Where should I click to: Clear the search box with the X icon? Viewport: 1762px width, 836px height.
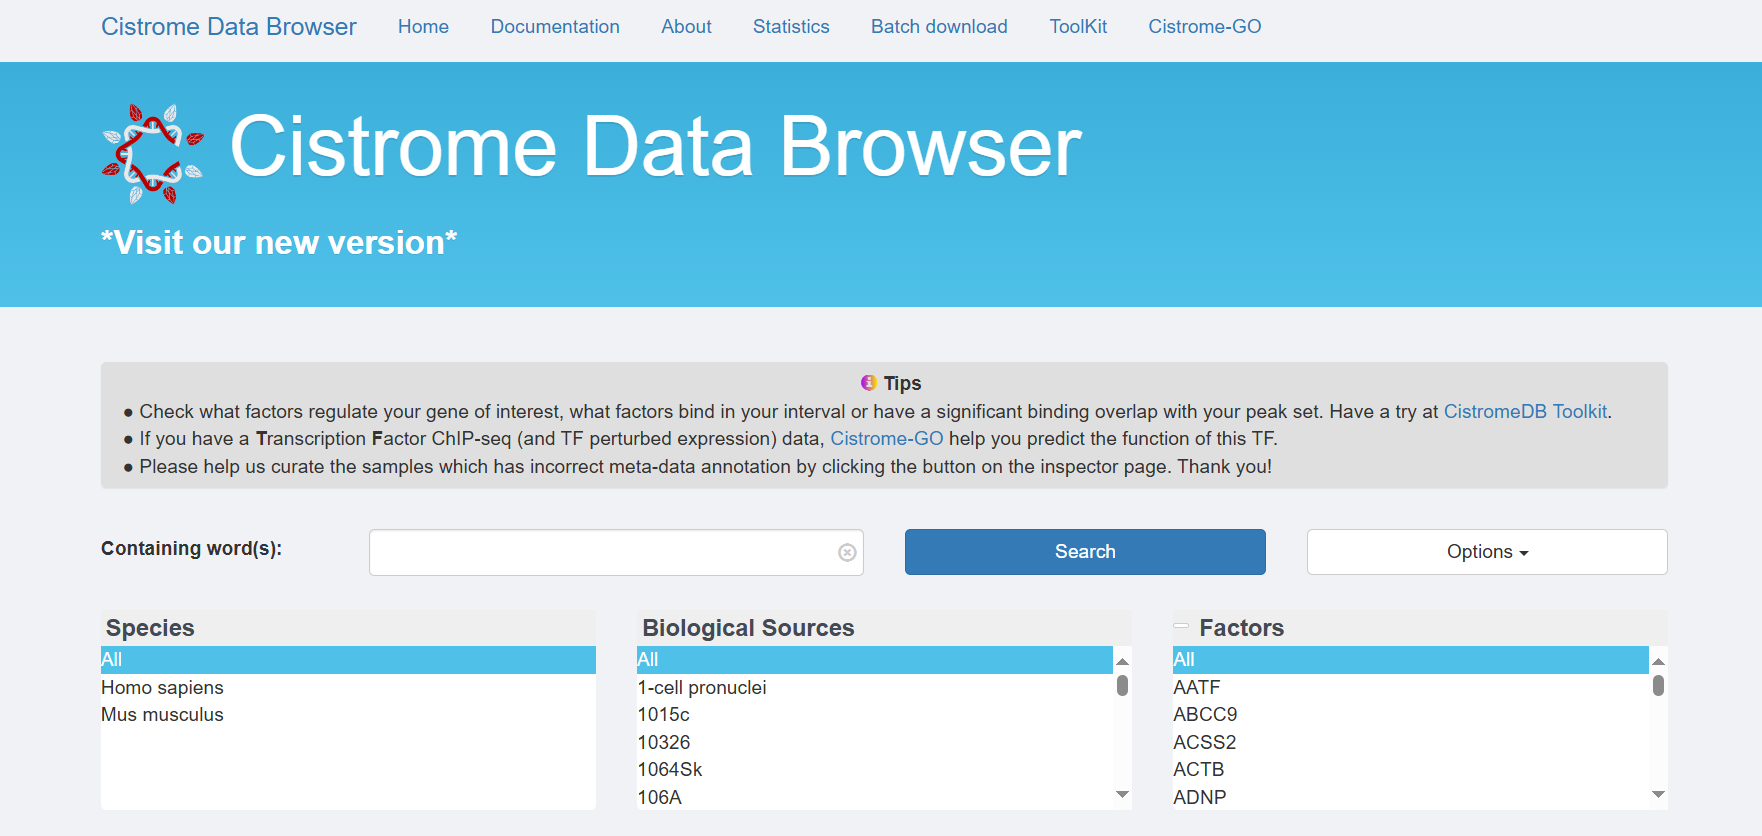pos(847,553)
